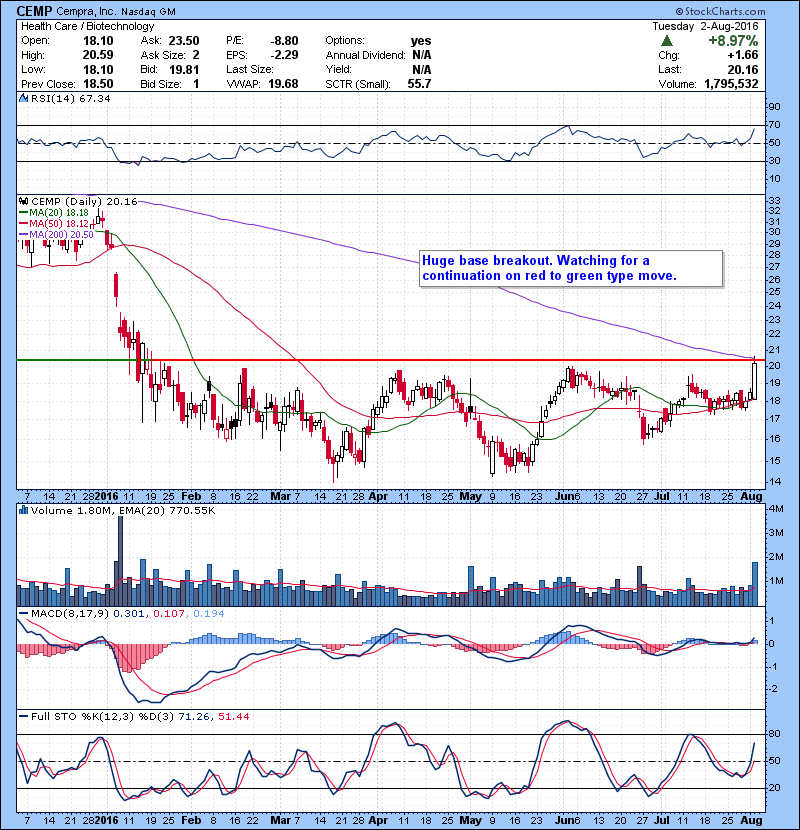
Task: Click the tallest volume bar in January
Action: (120, 561)
